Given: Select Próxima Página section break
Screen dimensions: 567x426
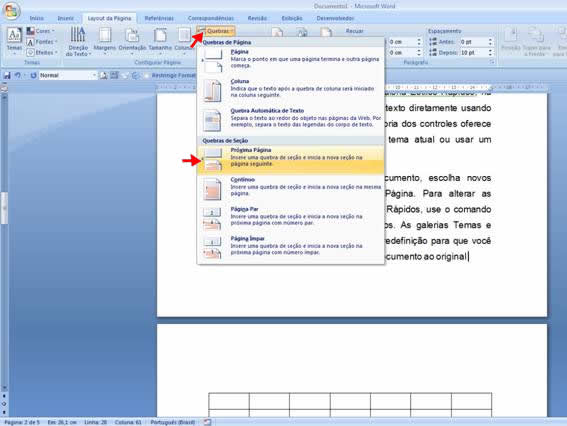Looking at the screenshot, I should 291,159.
